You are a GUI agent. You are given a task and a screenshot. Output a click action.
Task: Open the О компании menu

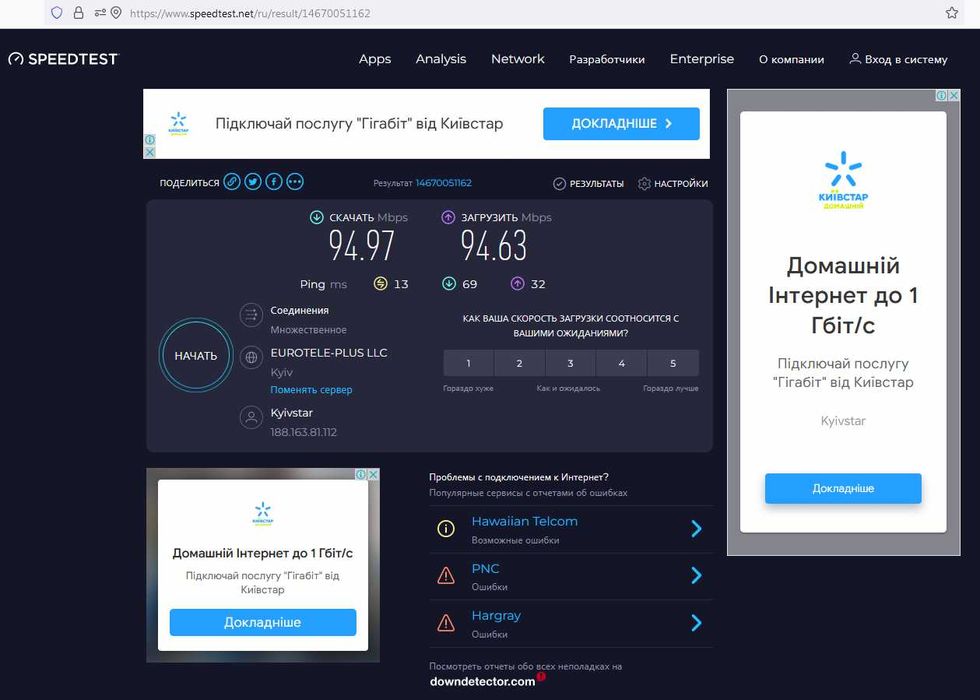[x=791, y=59]
